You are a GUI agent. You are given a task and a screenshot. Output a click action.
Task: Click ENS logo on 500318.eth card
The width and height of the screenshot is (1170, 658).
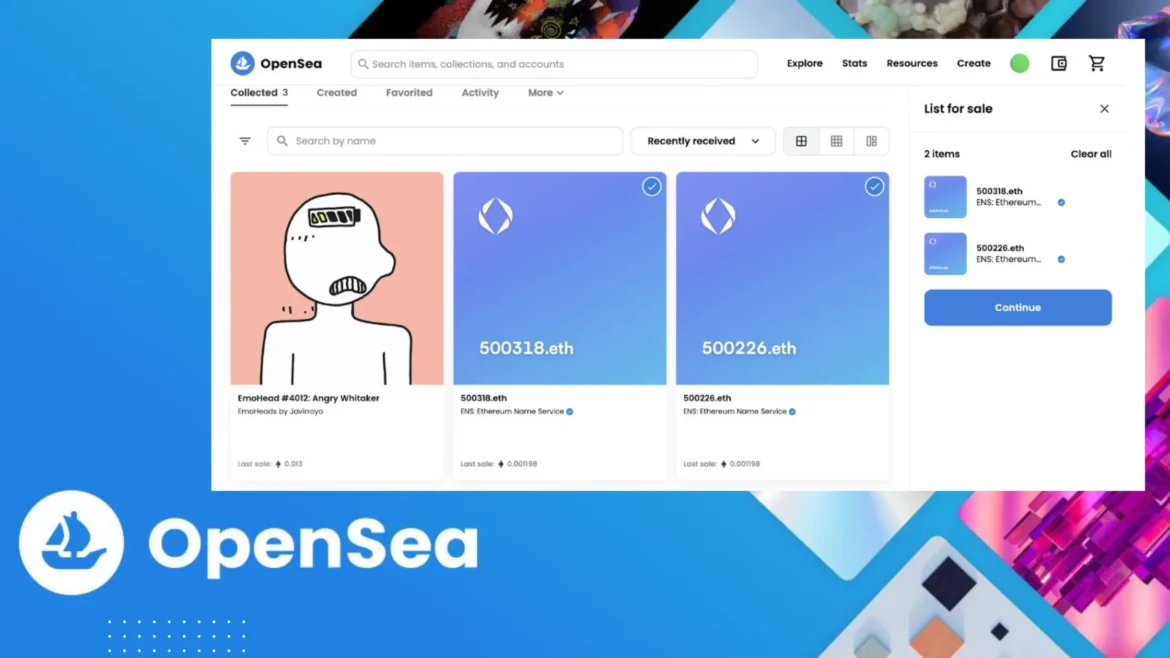tap(495, 216)
